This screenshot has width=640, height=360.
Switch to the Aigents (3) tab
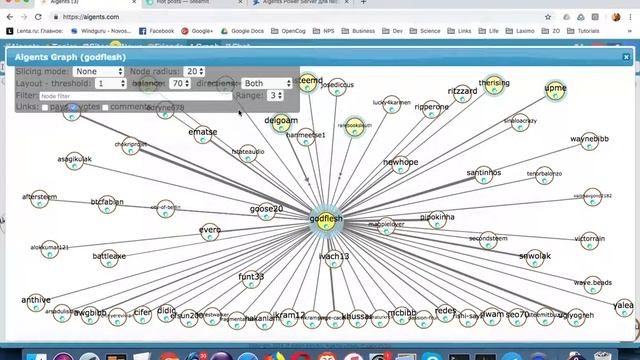(x=89, y=2)
